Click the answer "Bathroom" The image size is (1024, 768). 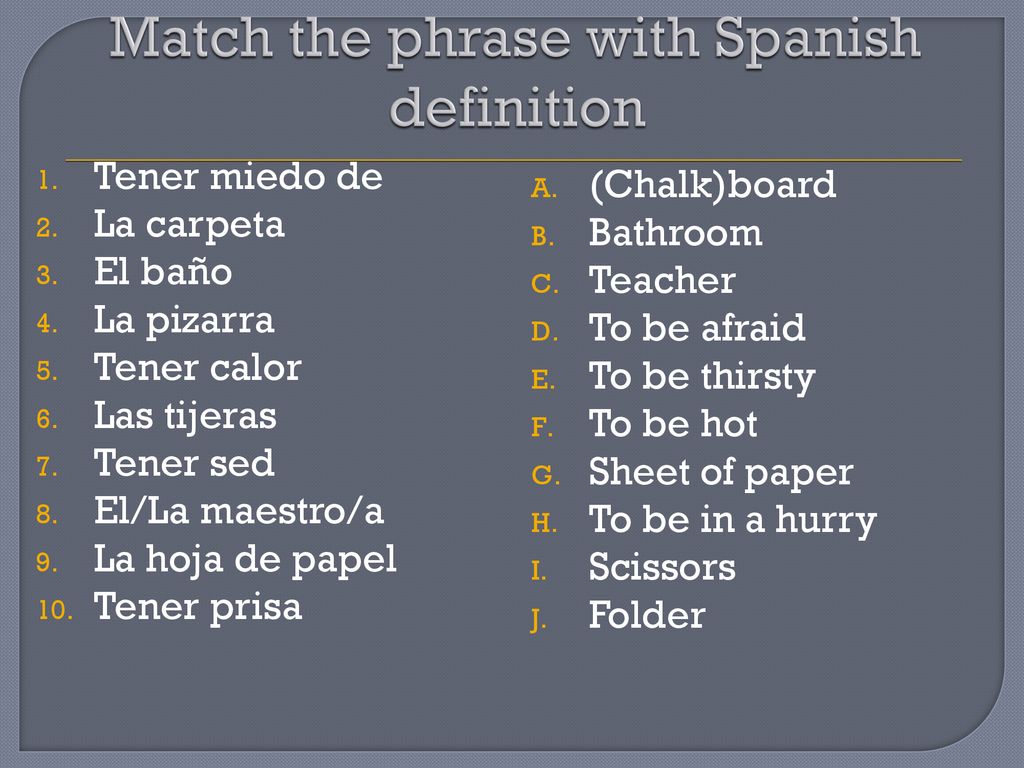(676, 233)
